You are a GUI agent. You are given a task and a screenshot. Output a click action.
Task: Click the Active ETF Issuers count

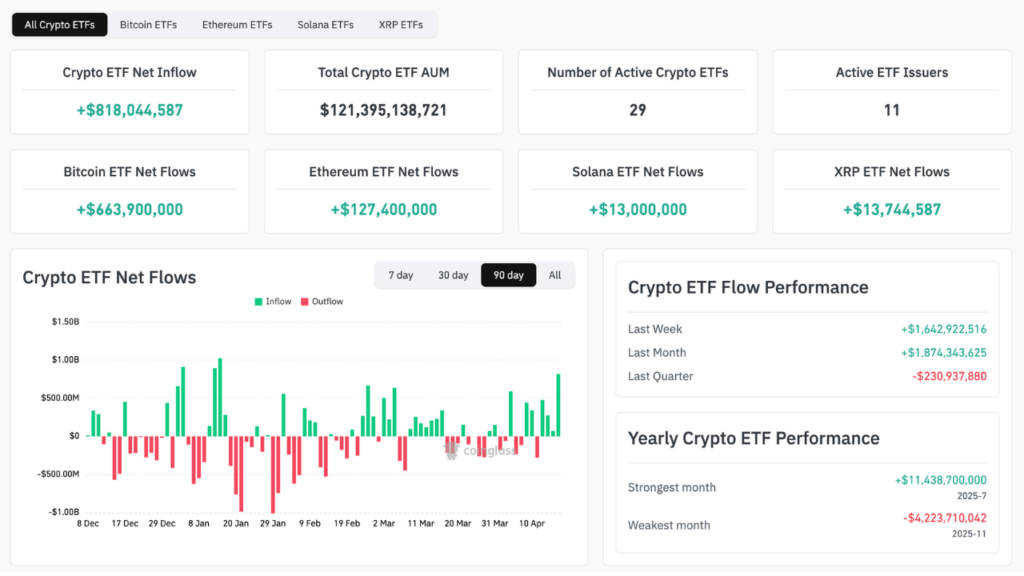891,110
